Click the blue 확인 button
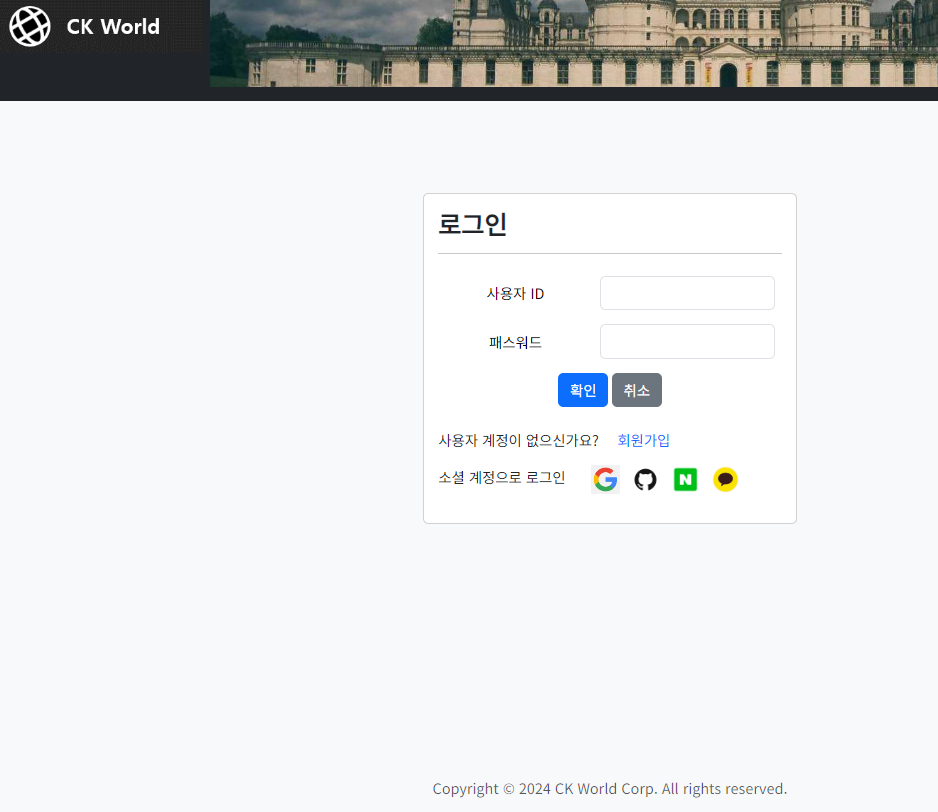Viewport: 938px width, 812px height. coord(583,390)
